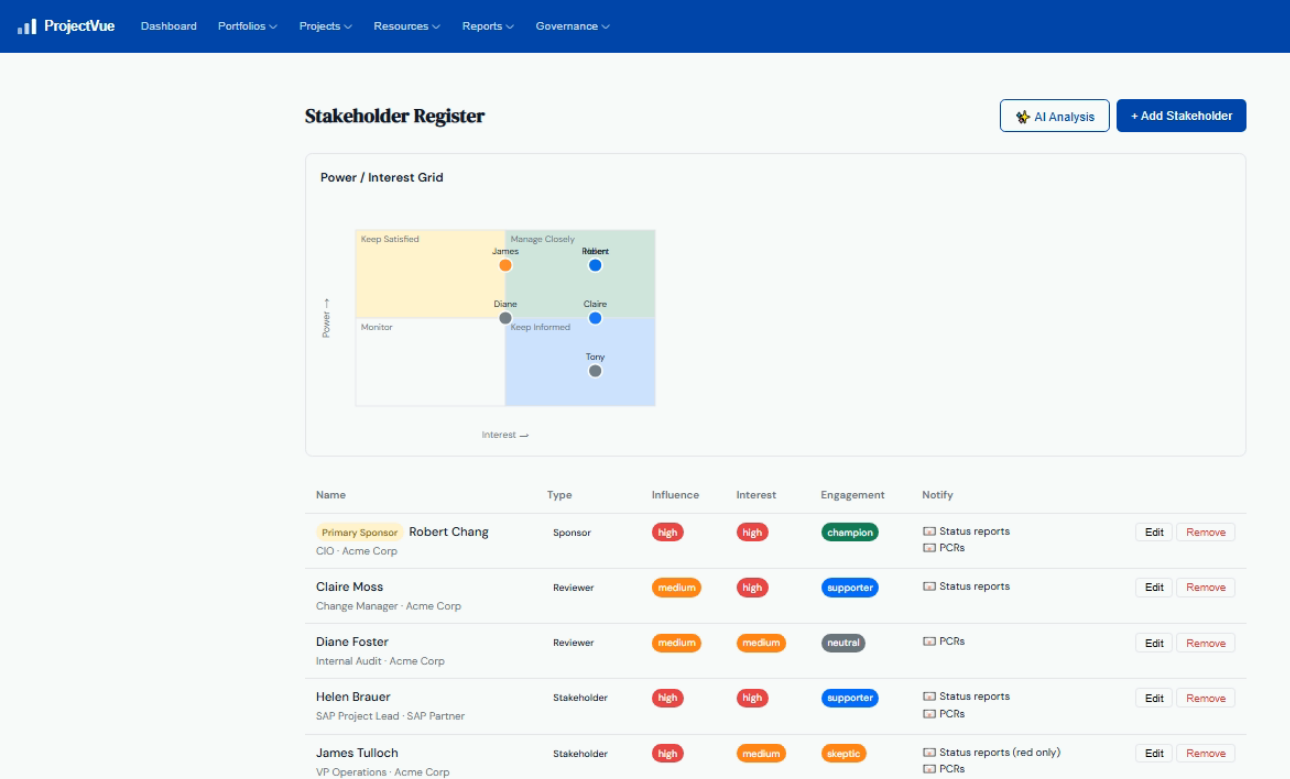The width and height of the screenshot is (1290, 779).
Task: Click the name Robert Chang
Action: (x=449, y=532)
